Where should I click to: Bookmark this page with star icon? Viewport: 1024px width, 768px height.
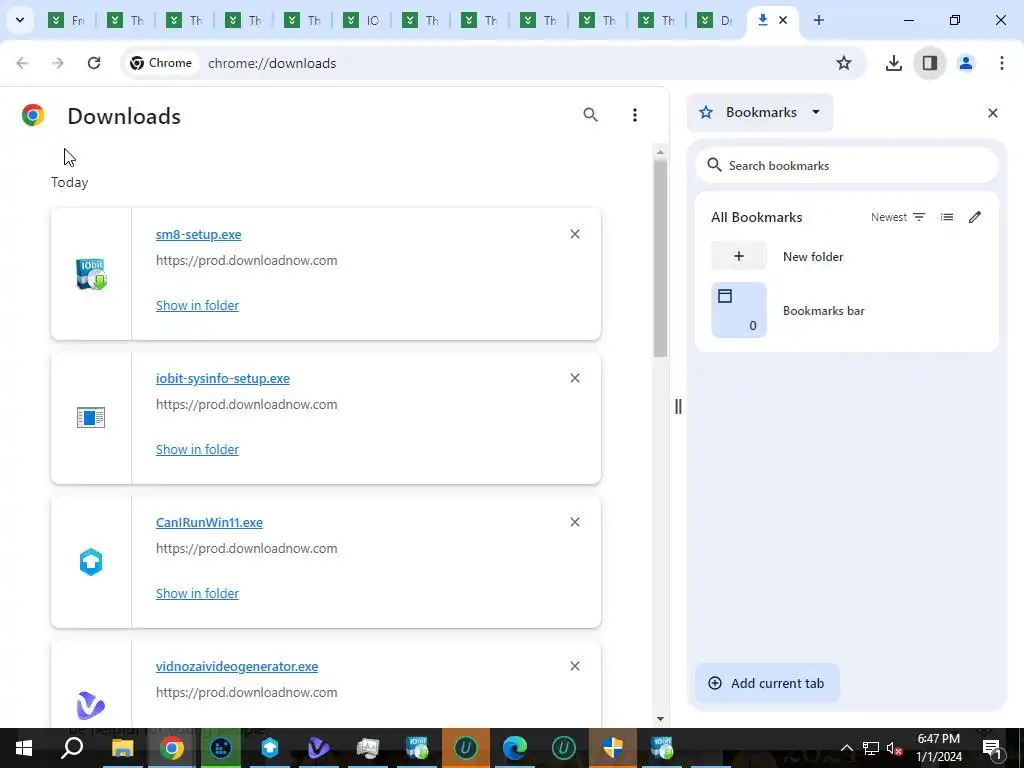[x=844, y=63]
